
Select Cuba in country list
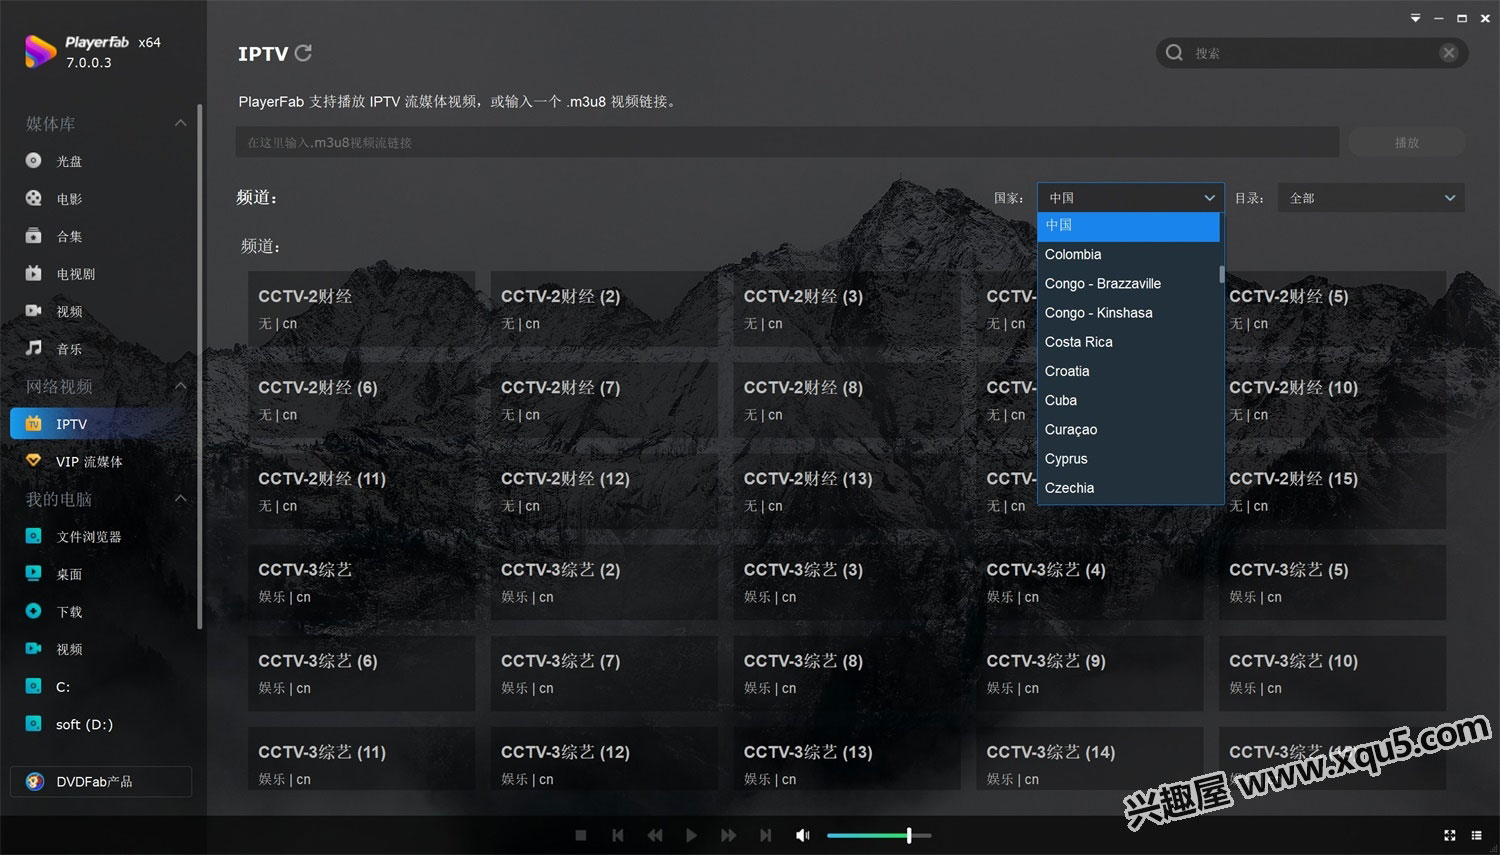1128,400
